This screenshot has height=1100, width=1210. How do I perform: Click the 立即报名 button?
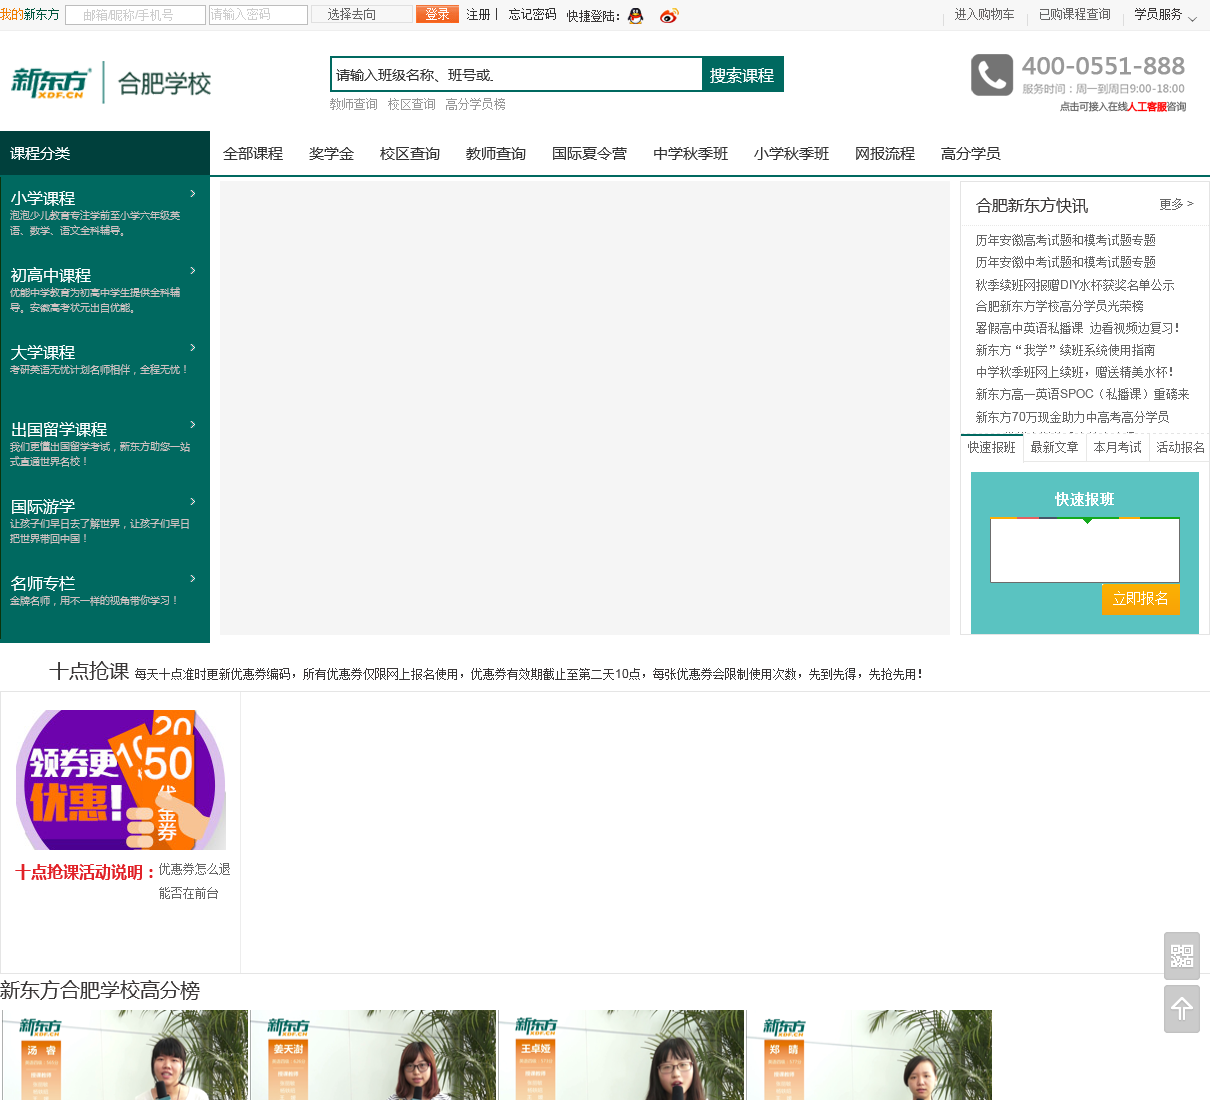point(1140,599)
